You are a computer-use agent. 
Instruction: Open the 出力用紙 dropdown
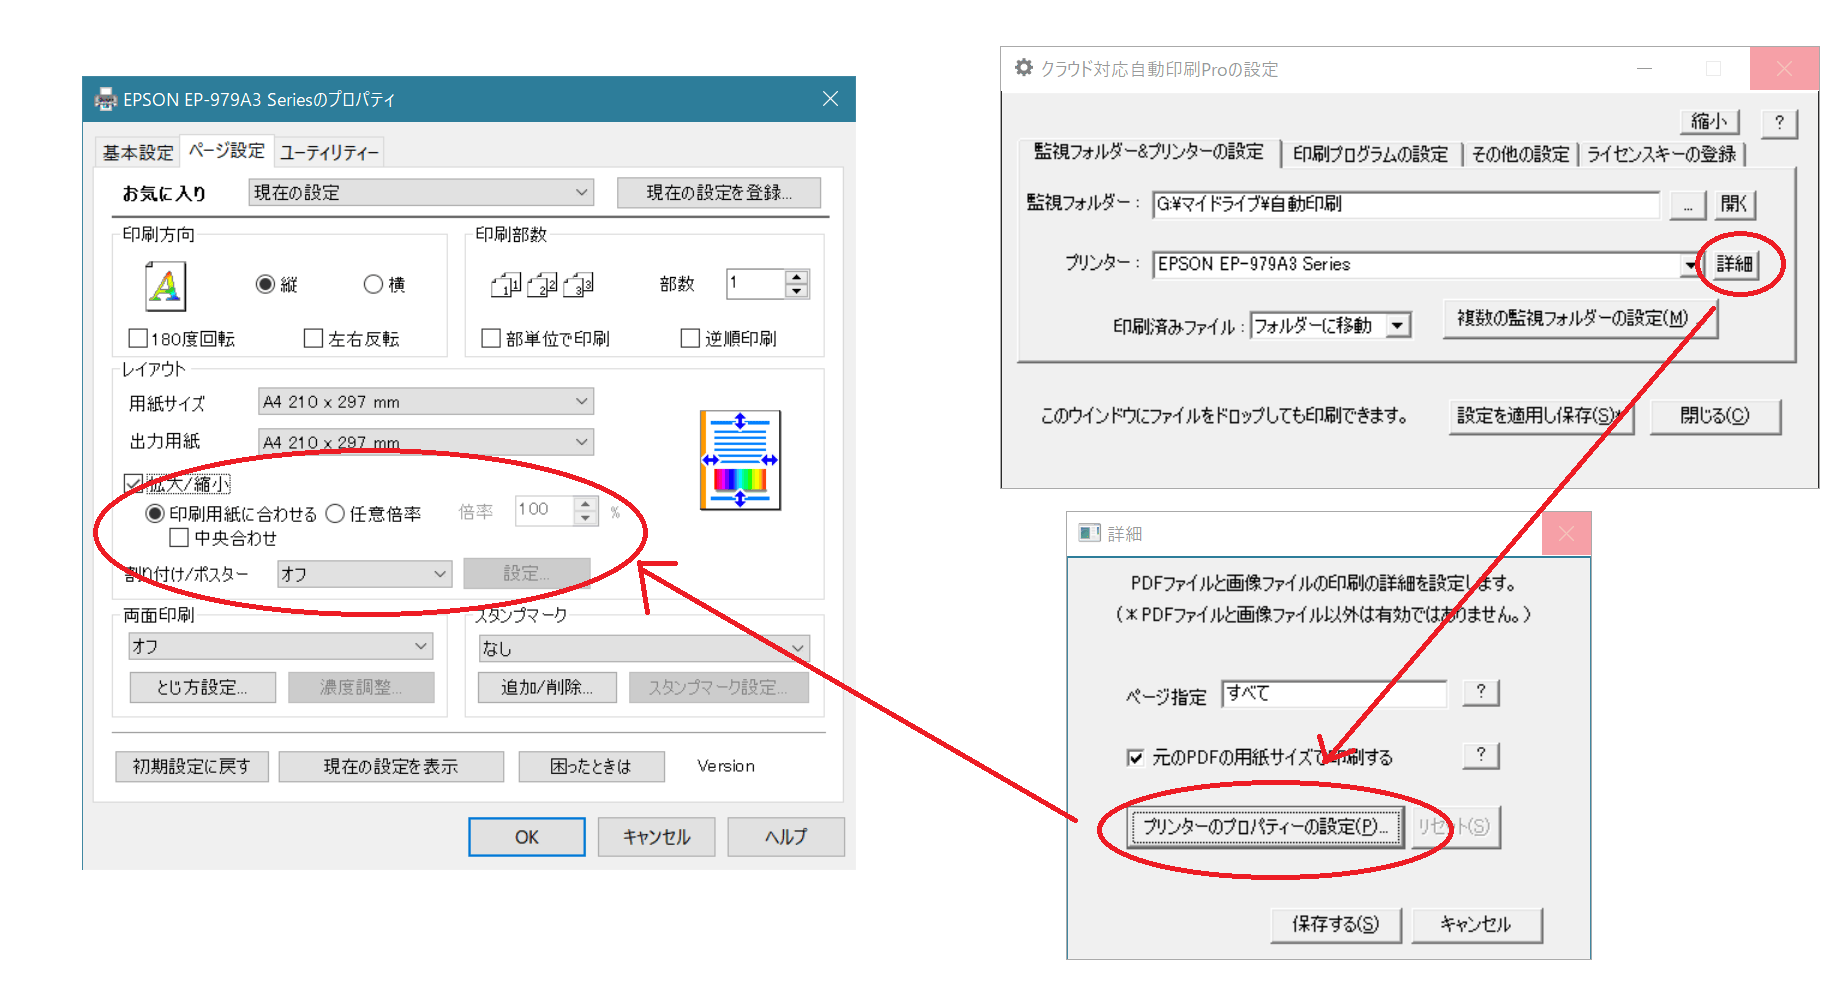(426, 441)
